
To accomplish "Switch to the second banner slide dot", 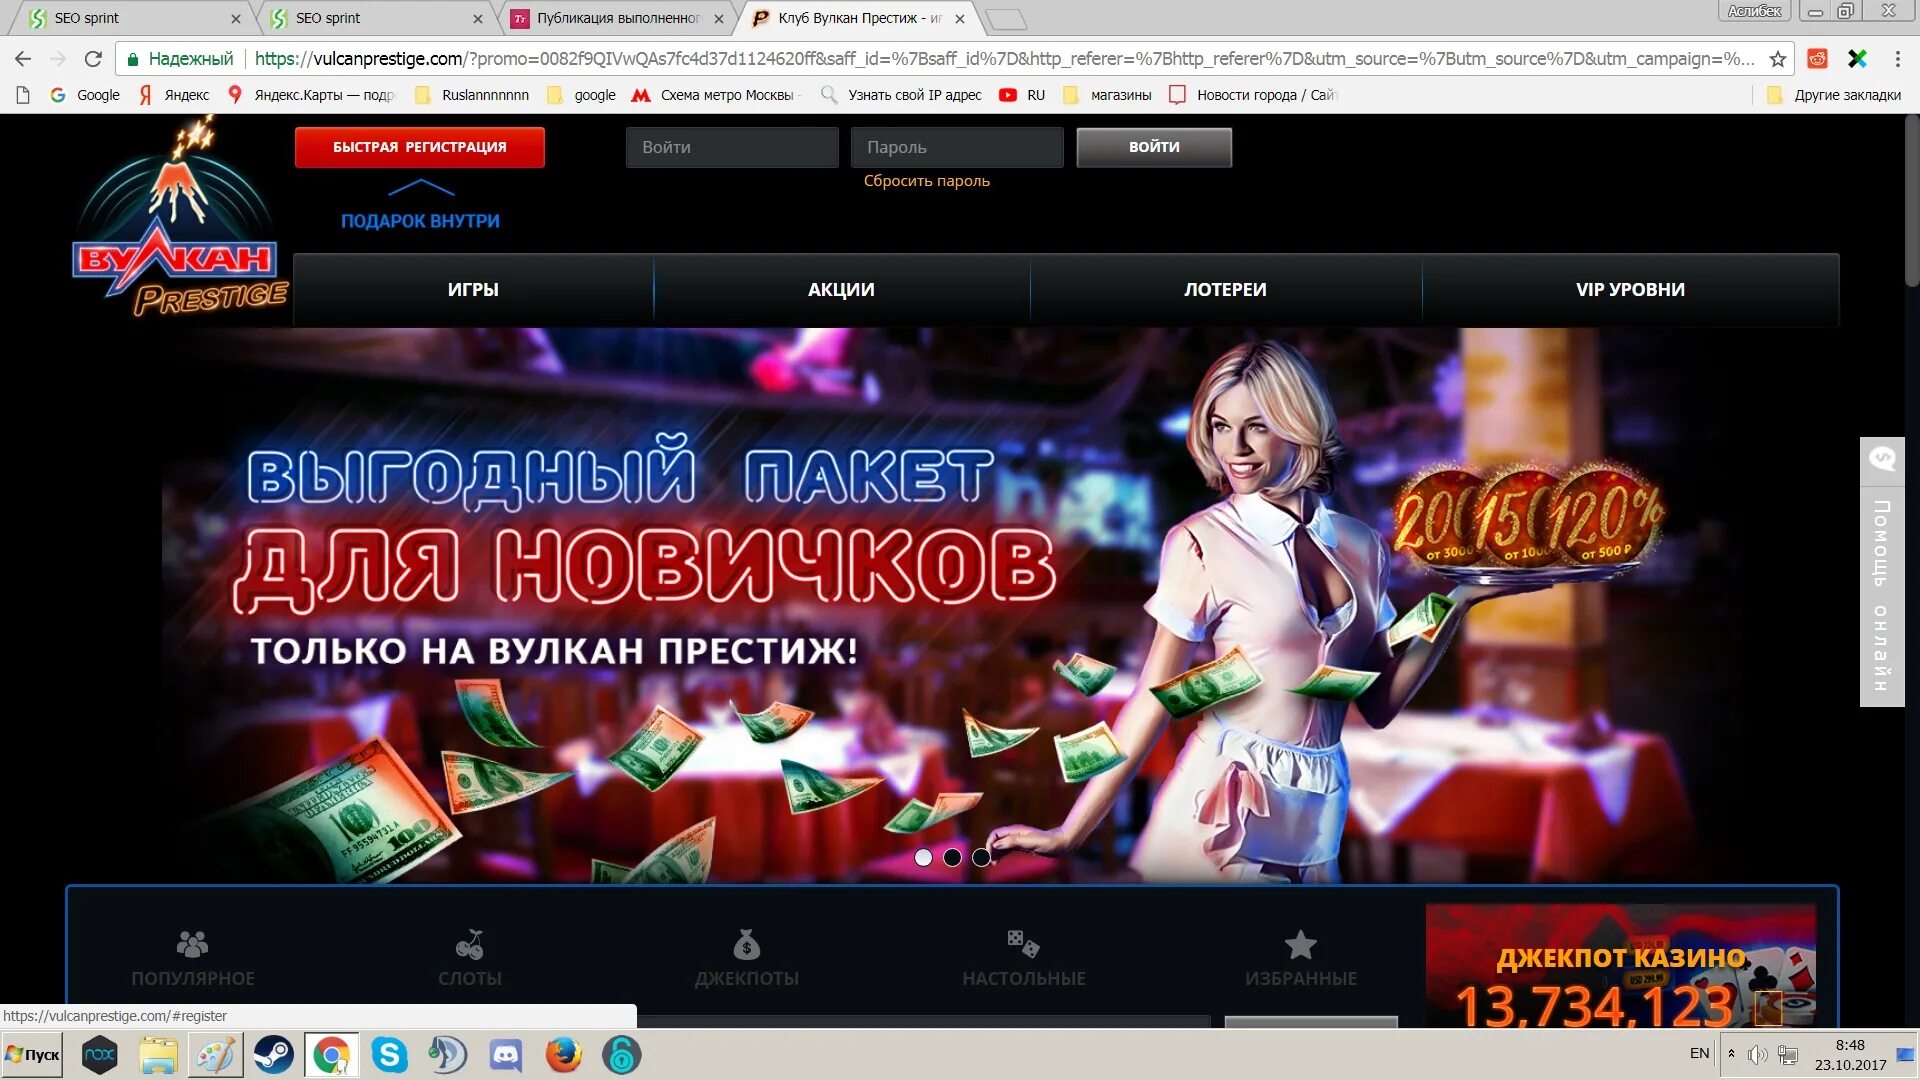I will (952, 857).
